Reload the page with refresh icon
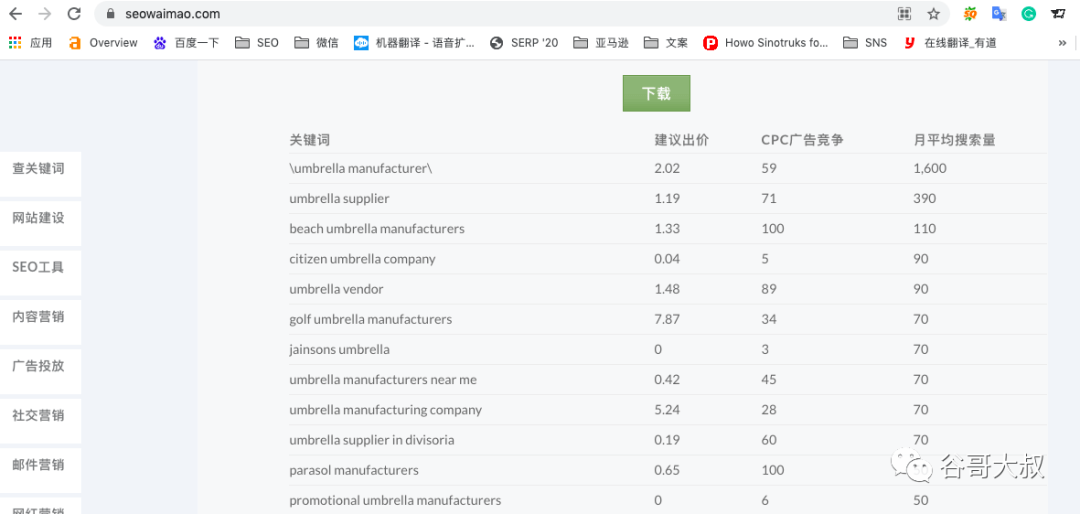Image resolution: width=1080 pixels, height=514 pixels. click(74, 14)
